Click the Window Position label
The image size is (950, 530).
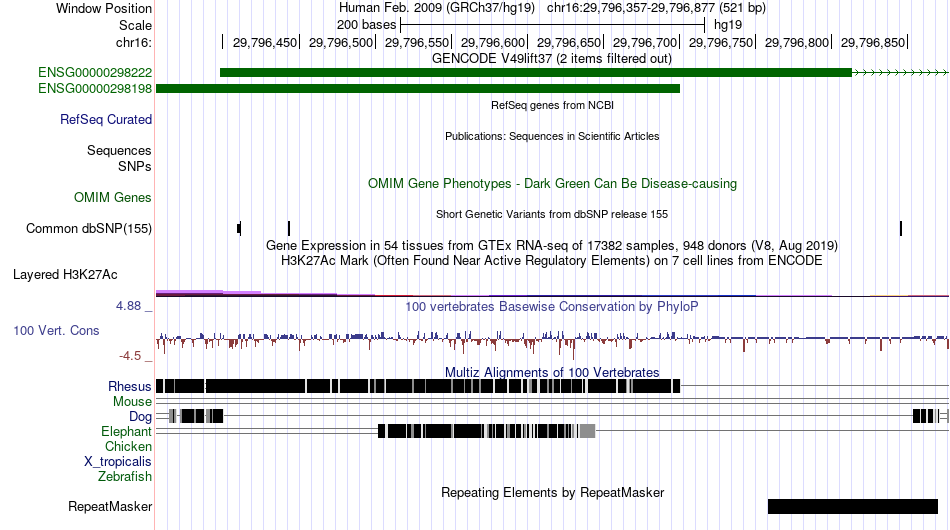[104, 8]
